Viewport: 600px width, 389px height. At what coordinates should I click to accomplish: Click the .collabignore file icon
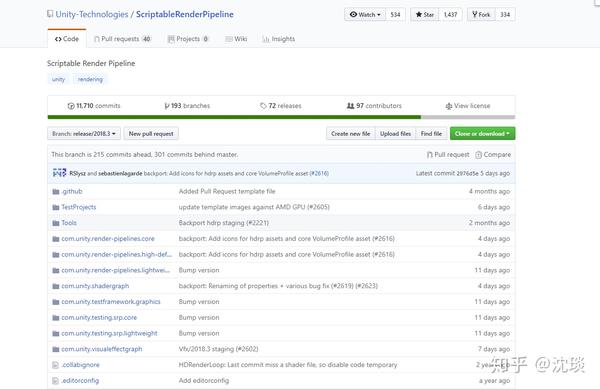[x=55, y=365]
